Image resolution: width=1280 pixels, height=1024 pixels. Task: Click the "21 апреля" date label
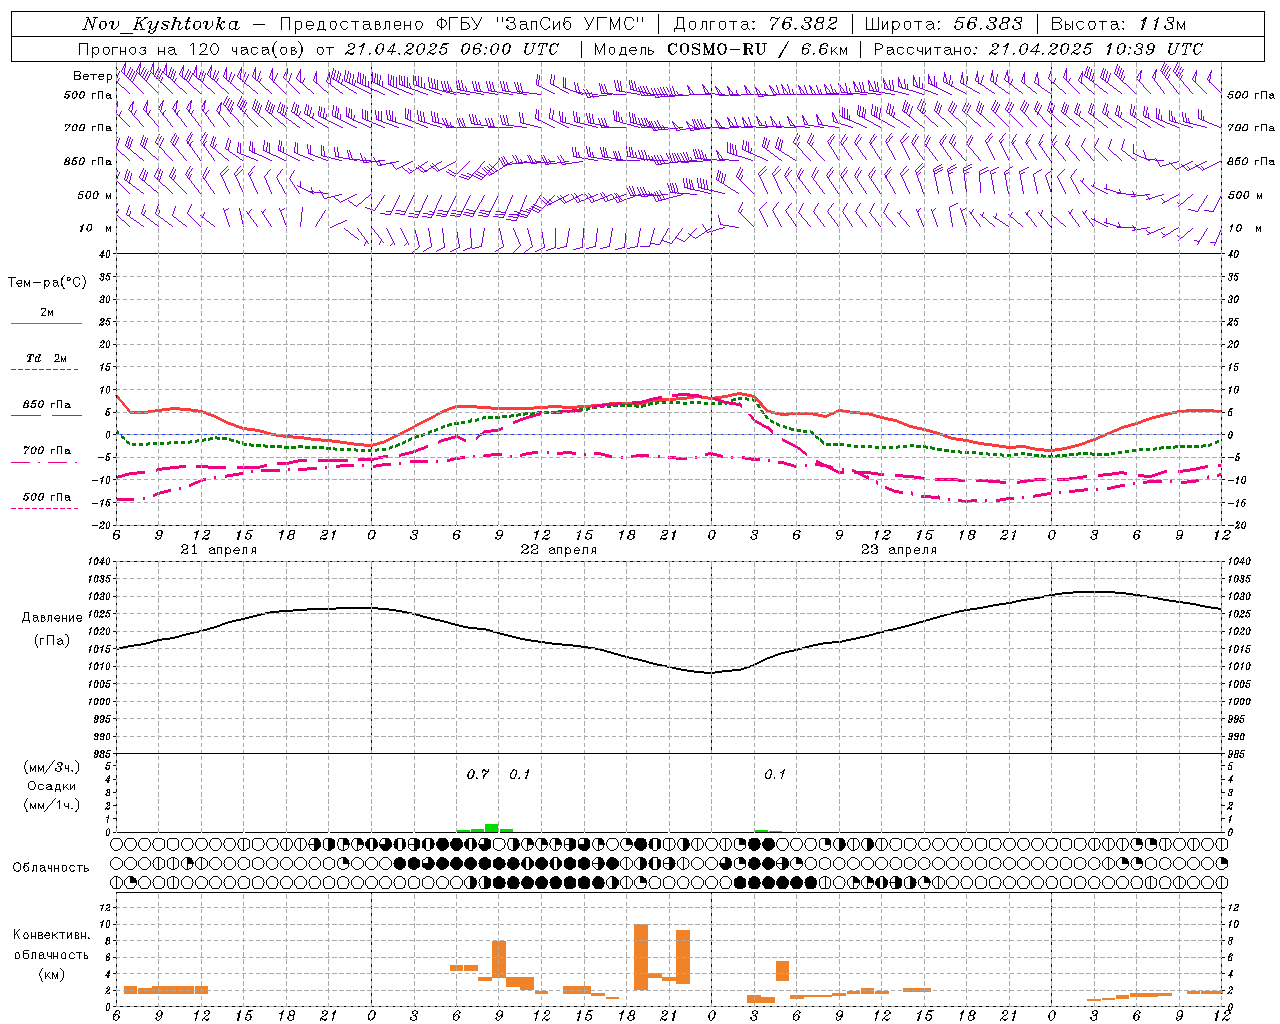click(218, 550)
